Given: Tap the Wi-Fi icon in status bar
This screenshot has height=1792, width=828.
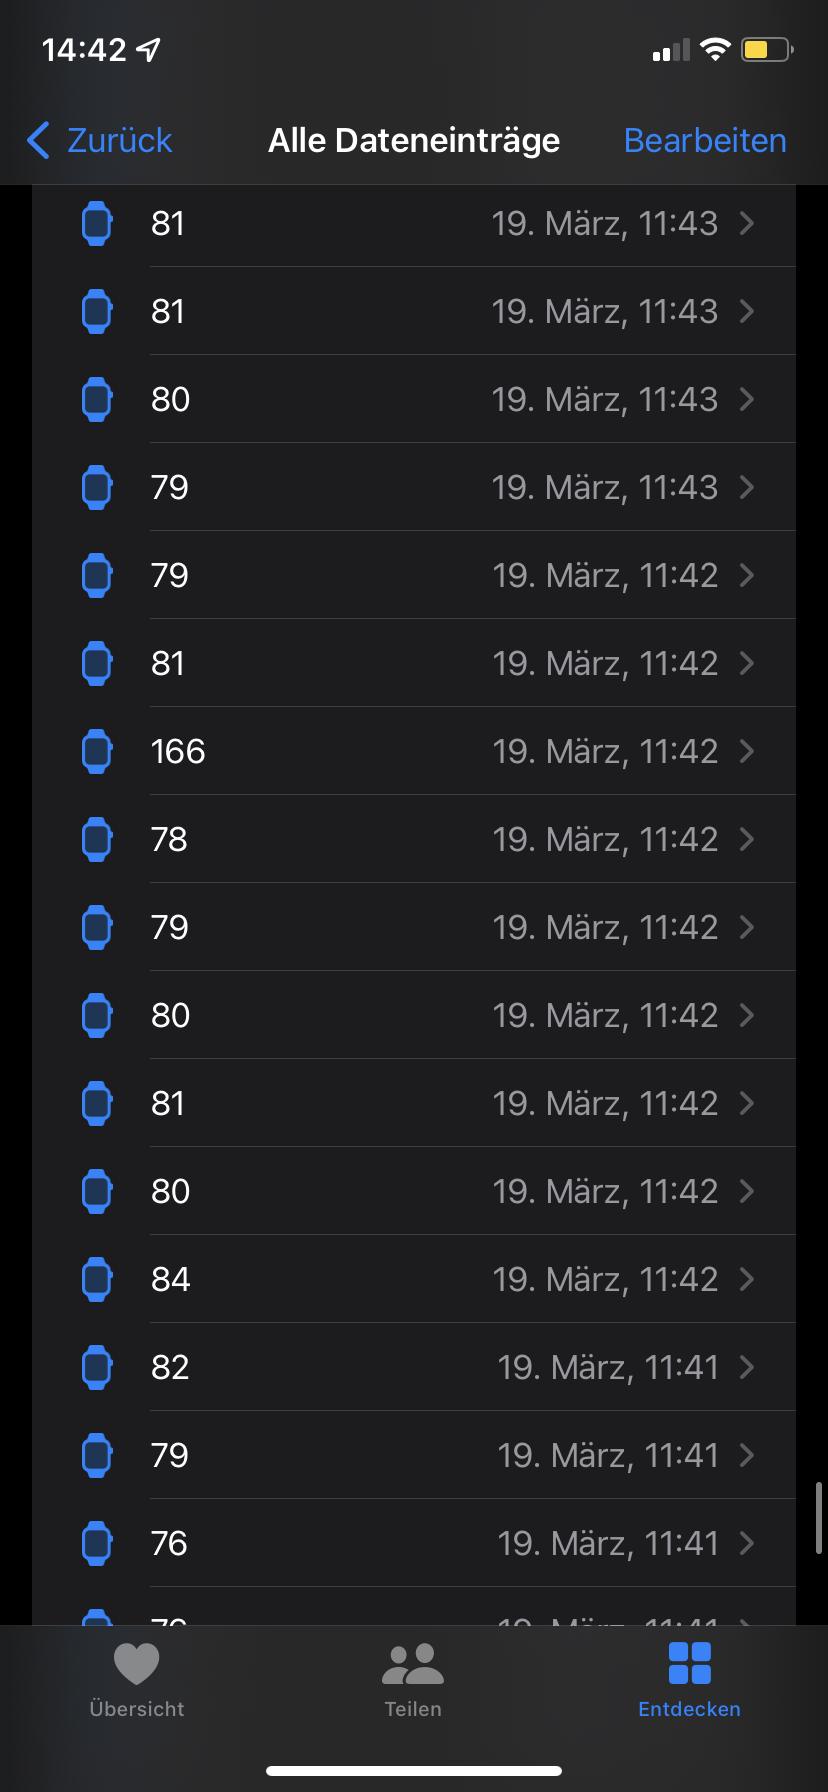Looking at the screenshot, I should tap(715, 50).
